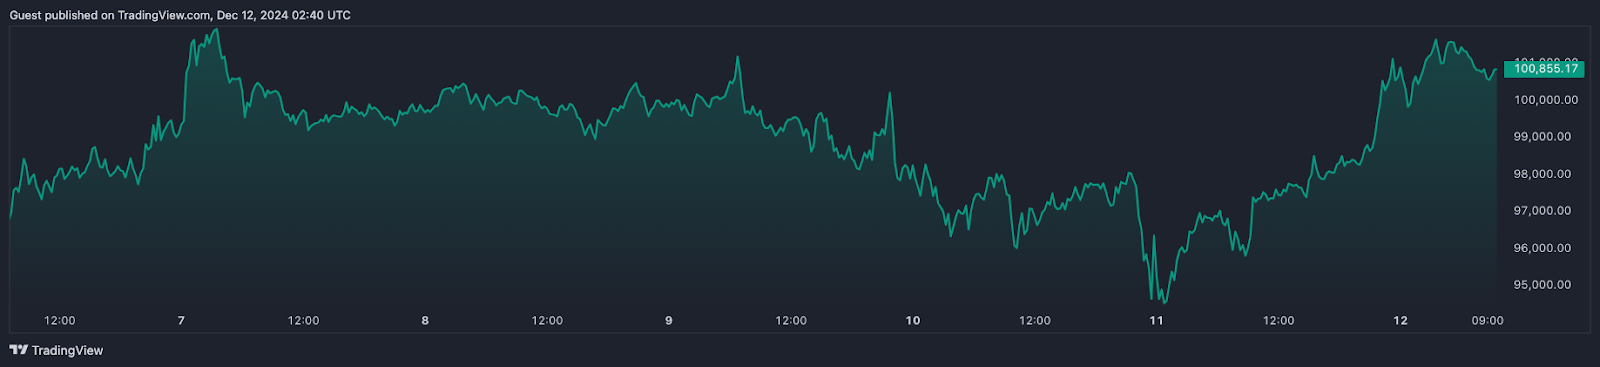Click the 99,000.00 price axis label
1600x367 pixels.
click(x=1542, y=137)
